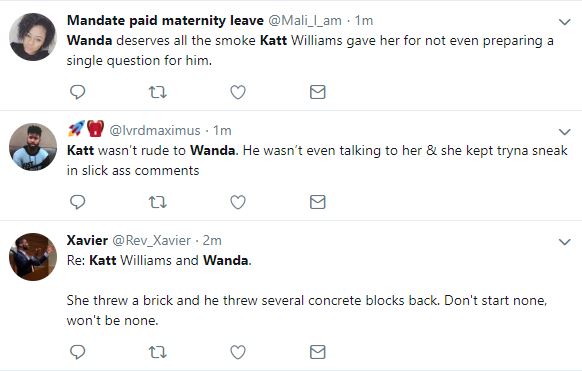
Task: Open the @lvrdmaximus handle link
Action: (155, 131)
